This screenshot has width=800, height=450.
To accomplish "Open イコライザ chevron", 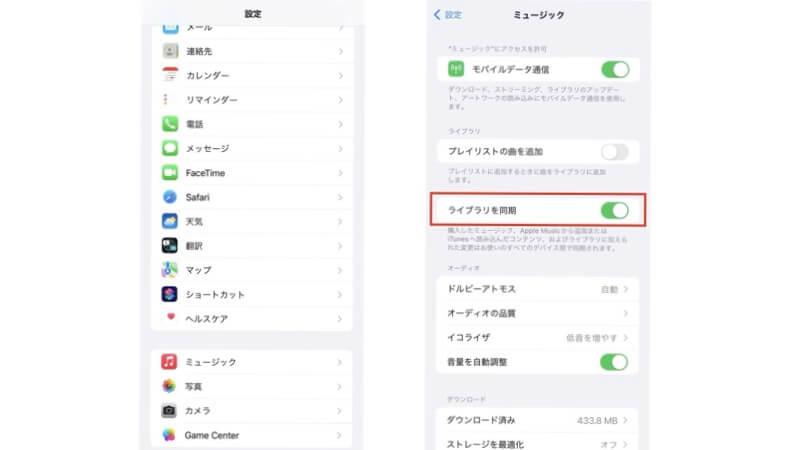I will click(x=626, y=338).
